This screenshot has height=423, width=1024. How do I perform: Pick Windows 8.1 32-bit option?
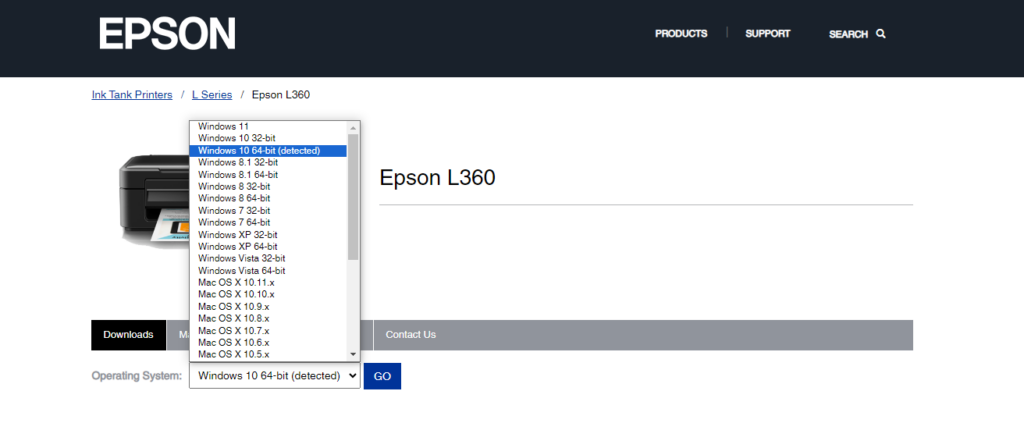(268, 163)
